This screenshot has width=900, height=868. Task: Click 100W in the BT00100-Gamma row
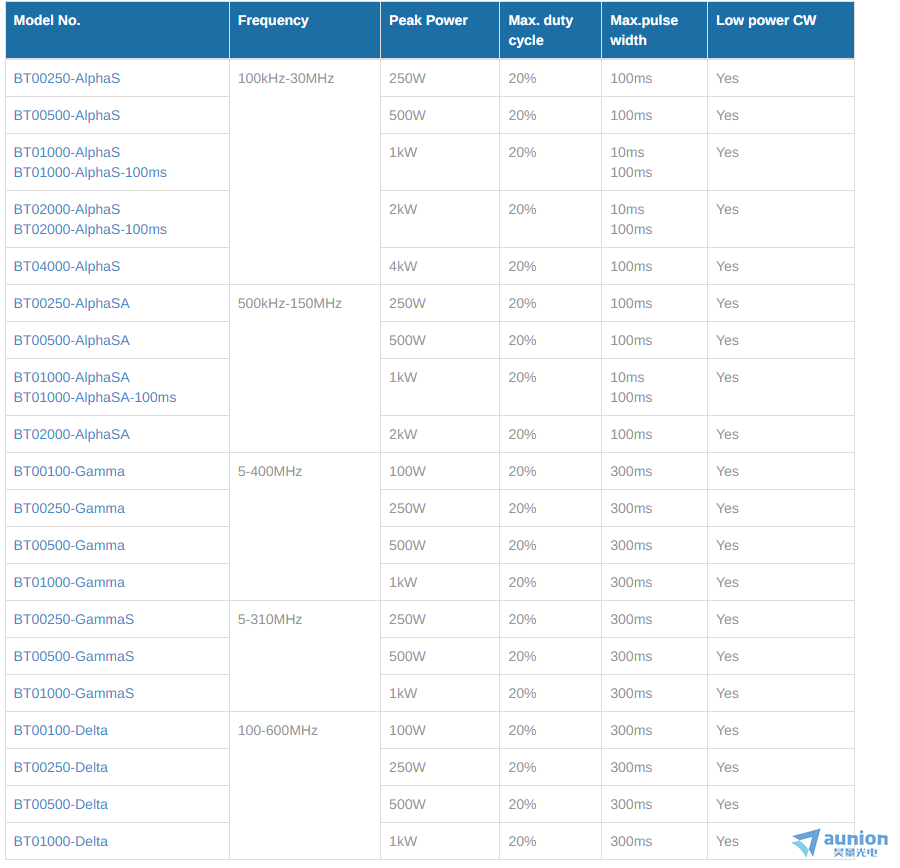click(x=407, y=471)
